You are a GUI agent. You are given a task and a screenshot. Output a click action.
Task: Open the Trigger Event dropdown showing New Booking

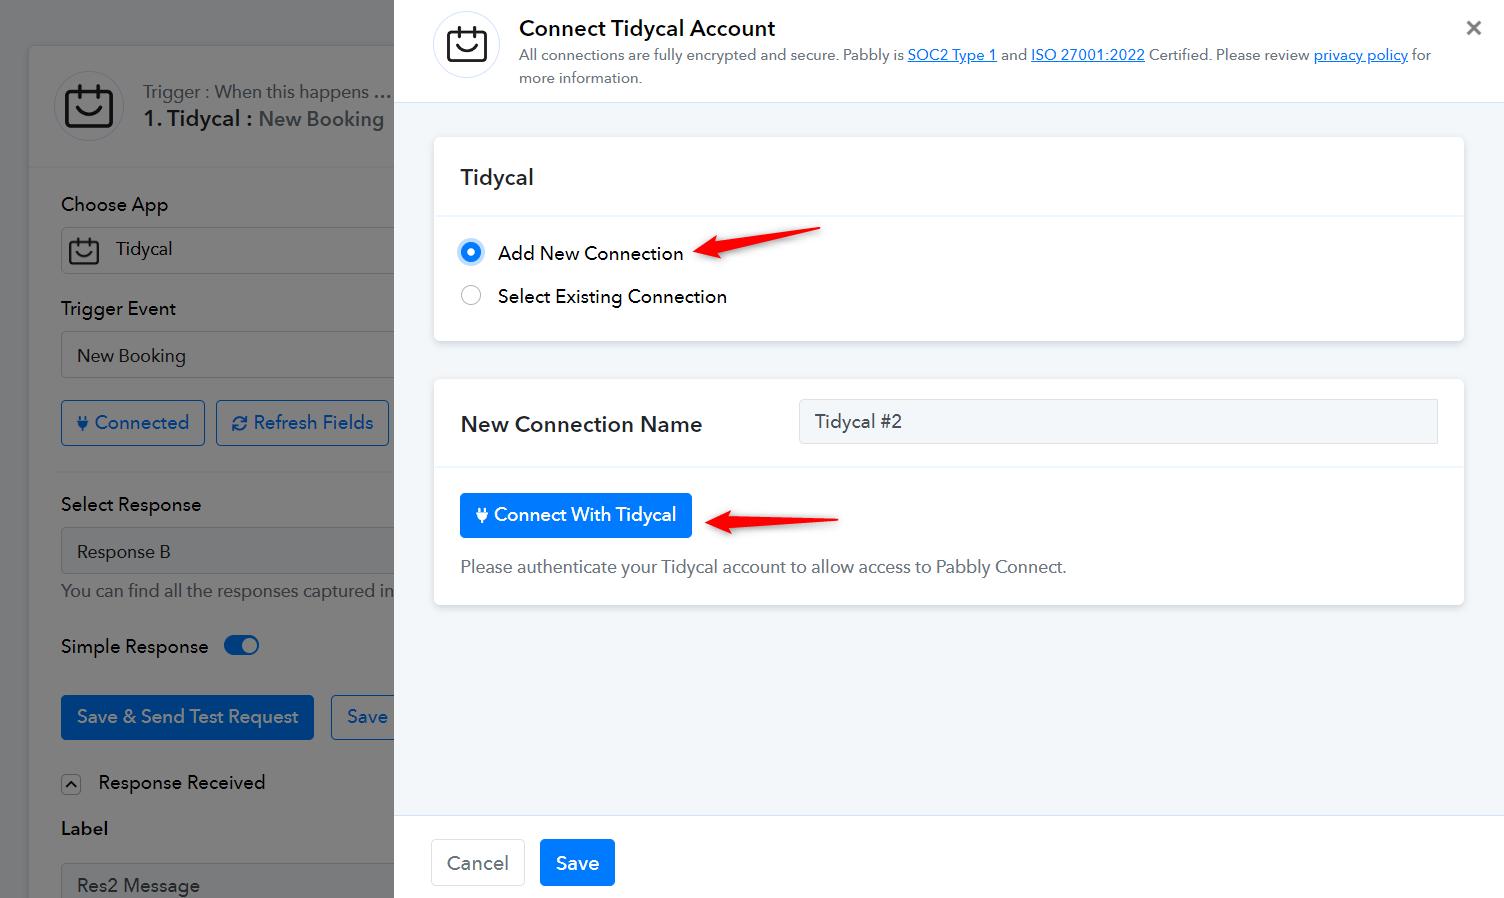pyautogui.click(x=228, y=355)
